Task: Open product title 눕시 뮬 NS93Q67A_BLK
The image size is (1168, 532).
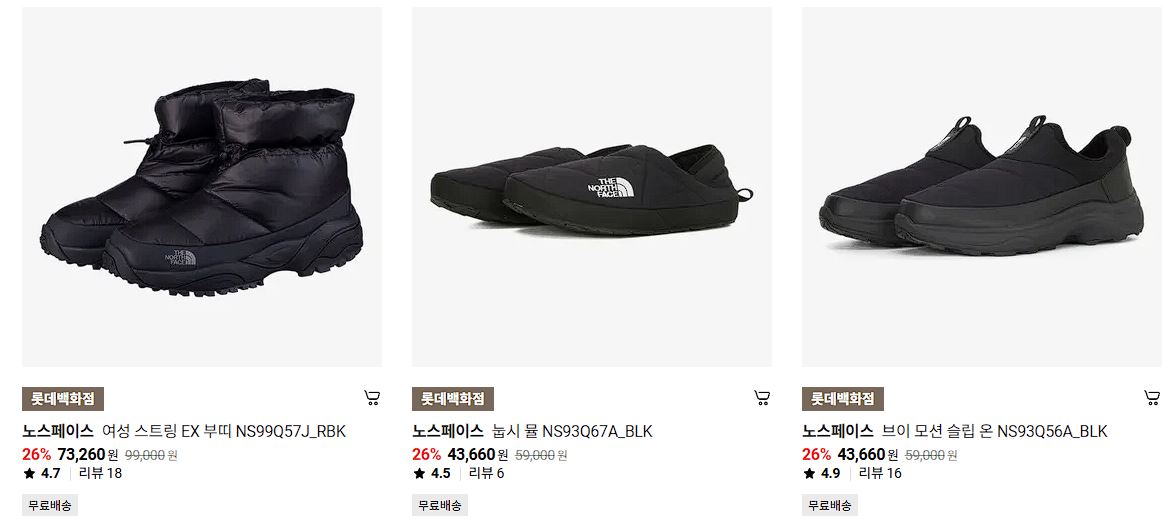Action: coord(572,431)
